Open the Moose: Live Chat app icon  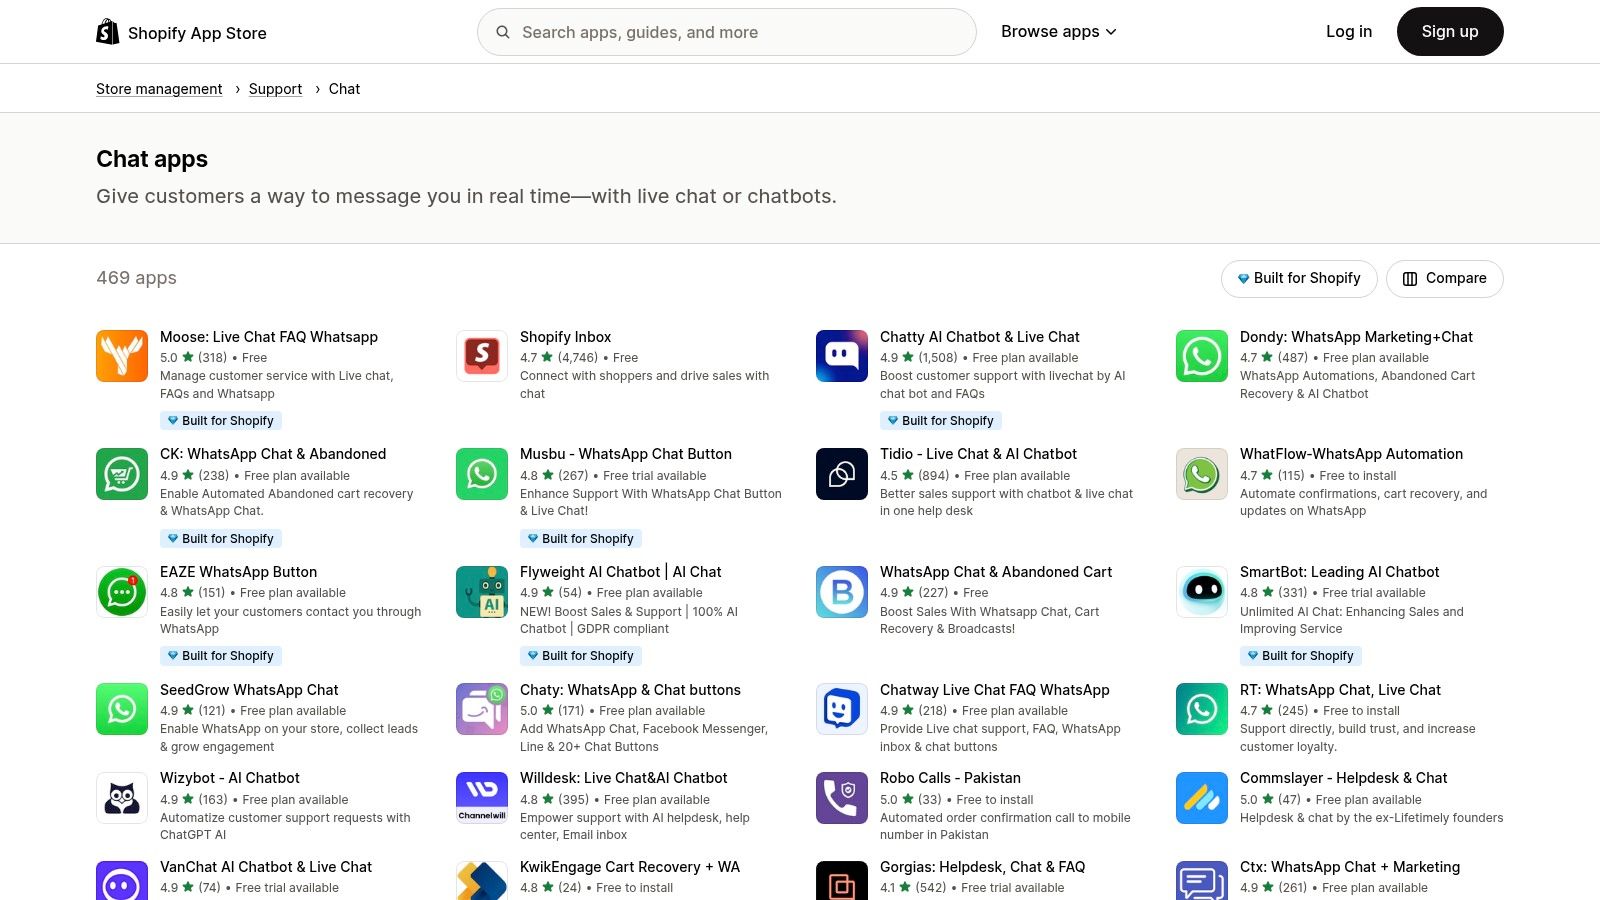coord(121,355)
